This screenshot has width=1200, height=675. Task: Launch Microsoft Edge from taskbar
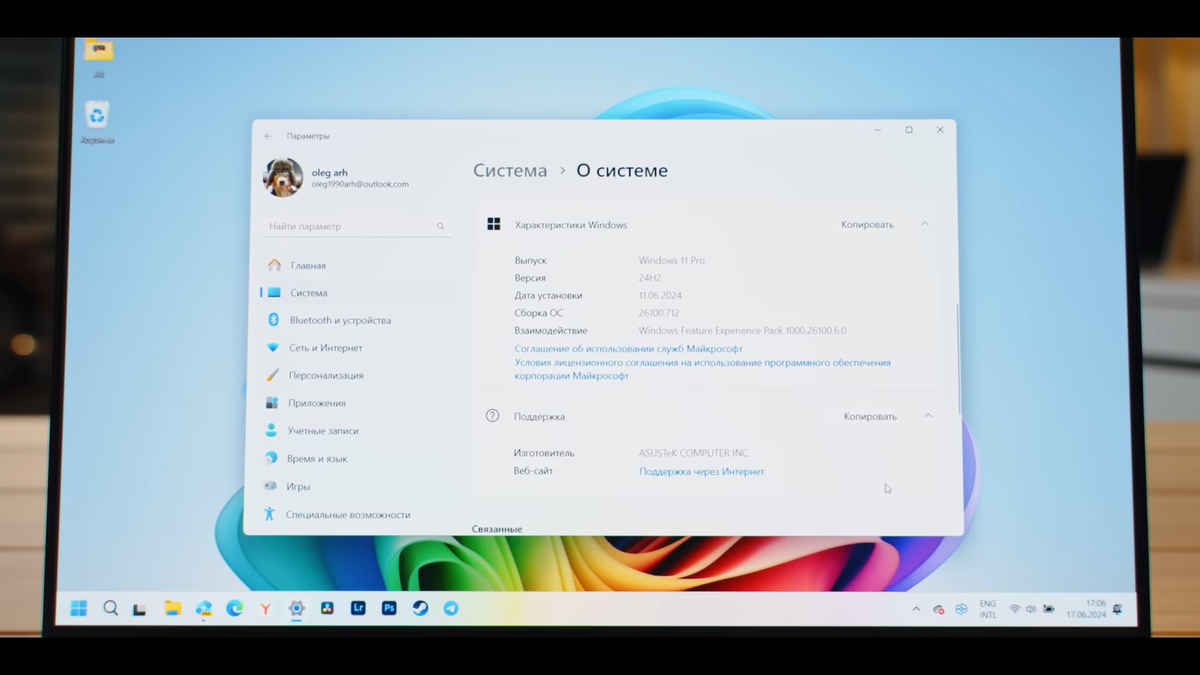click(234, 608)
